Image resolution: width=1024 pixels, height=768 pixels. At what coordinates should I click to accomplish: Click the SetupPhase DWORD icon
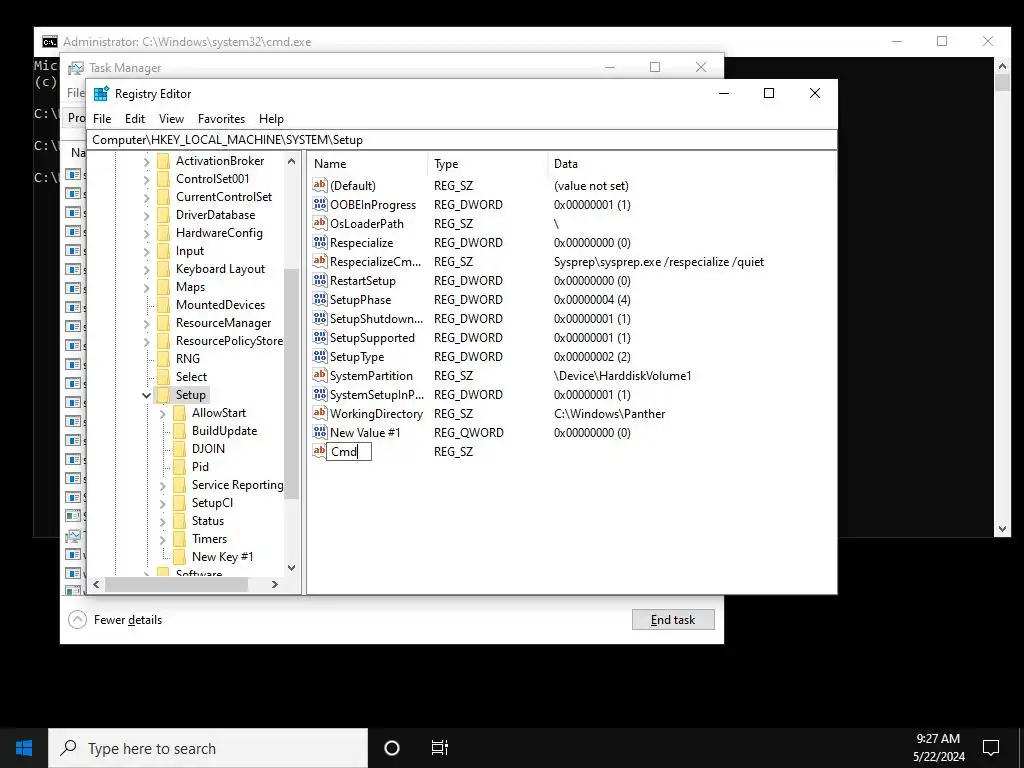(319, 299)
